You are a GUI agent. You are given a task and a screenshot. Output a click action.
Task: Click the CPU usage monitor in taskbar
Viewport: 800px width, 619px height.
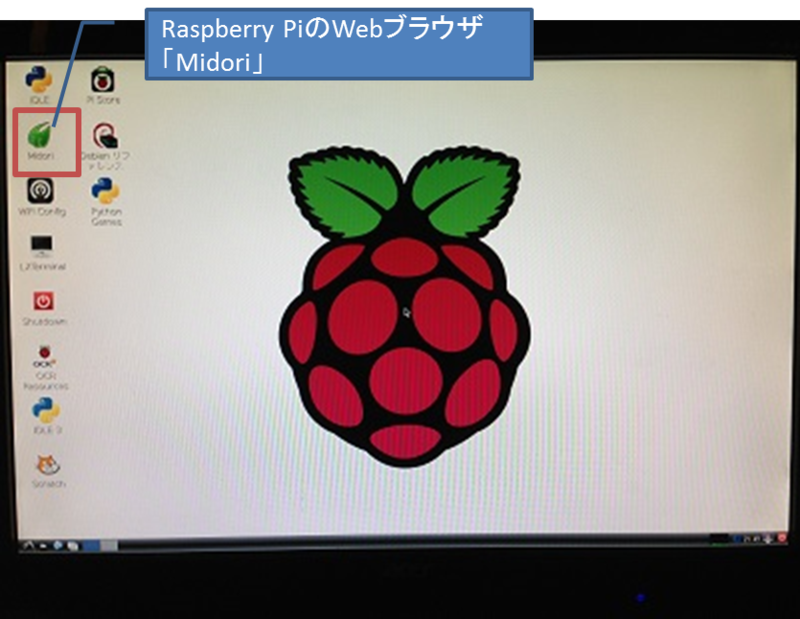(719, 539)
